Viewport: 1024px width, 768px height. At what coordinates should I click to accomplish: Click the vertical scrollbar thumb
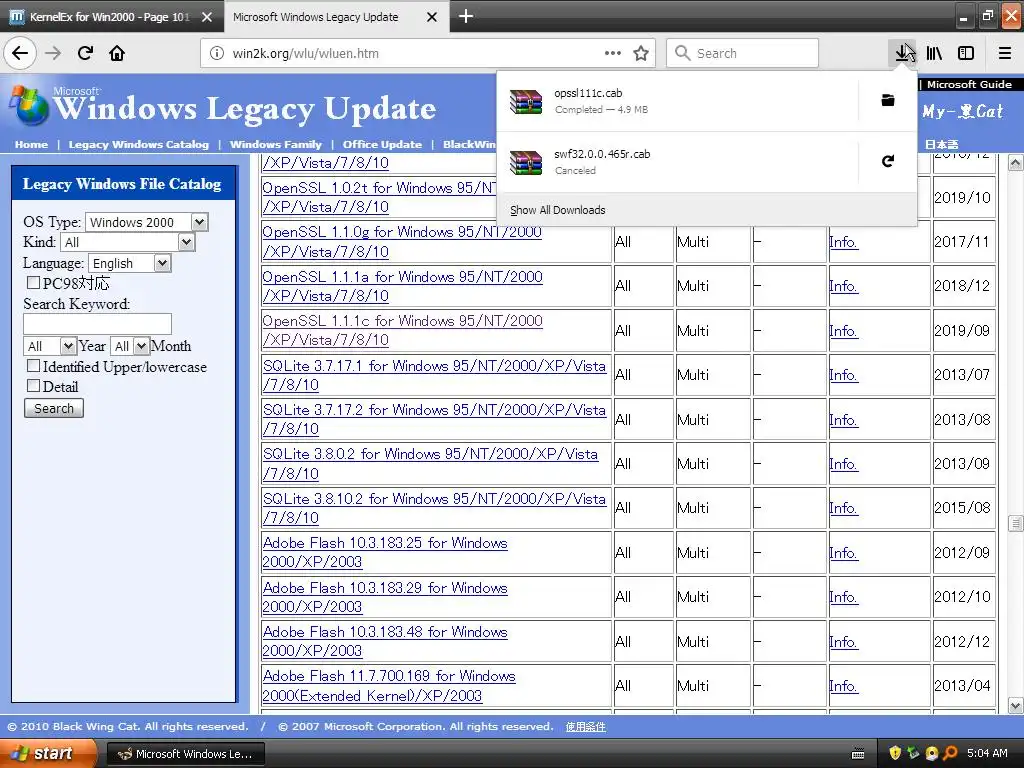[x=1016, y=523]
